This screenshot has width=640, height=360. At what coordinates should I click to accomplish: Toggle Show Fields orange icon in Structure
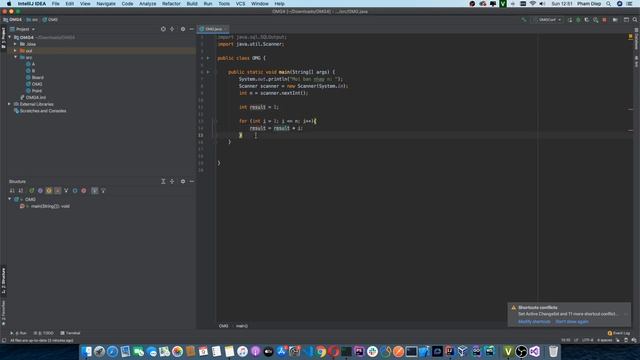coord(49,191)
